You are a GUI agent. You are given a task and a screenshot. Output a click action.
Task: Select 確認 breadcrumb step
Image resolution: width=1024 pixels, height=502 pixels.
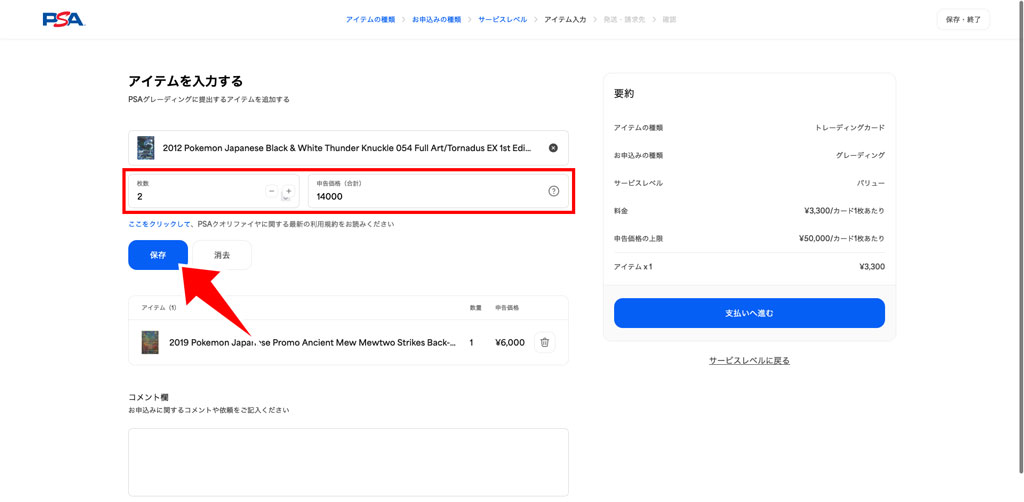click(669, 20)
